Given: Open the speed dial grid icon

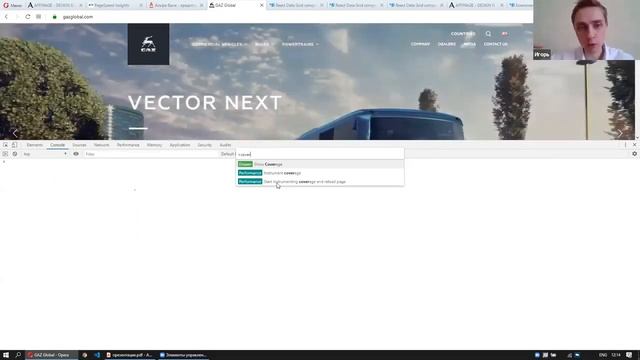Looking at the screenshot, I should (38, 17).
